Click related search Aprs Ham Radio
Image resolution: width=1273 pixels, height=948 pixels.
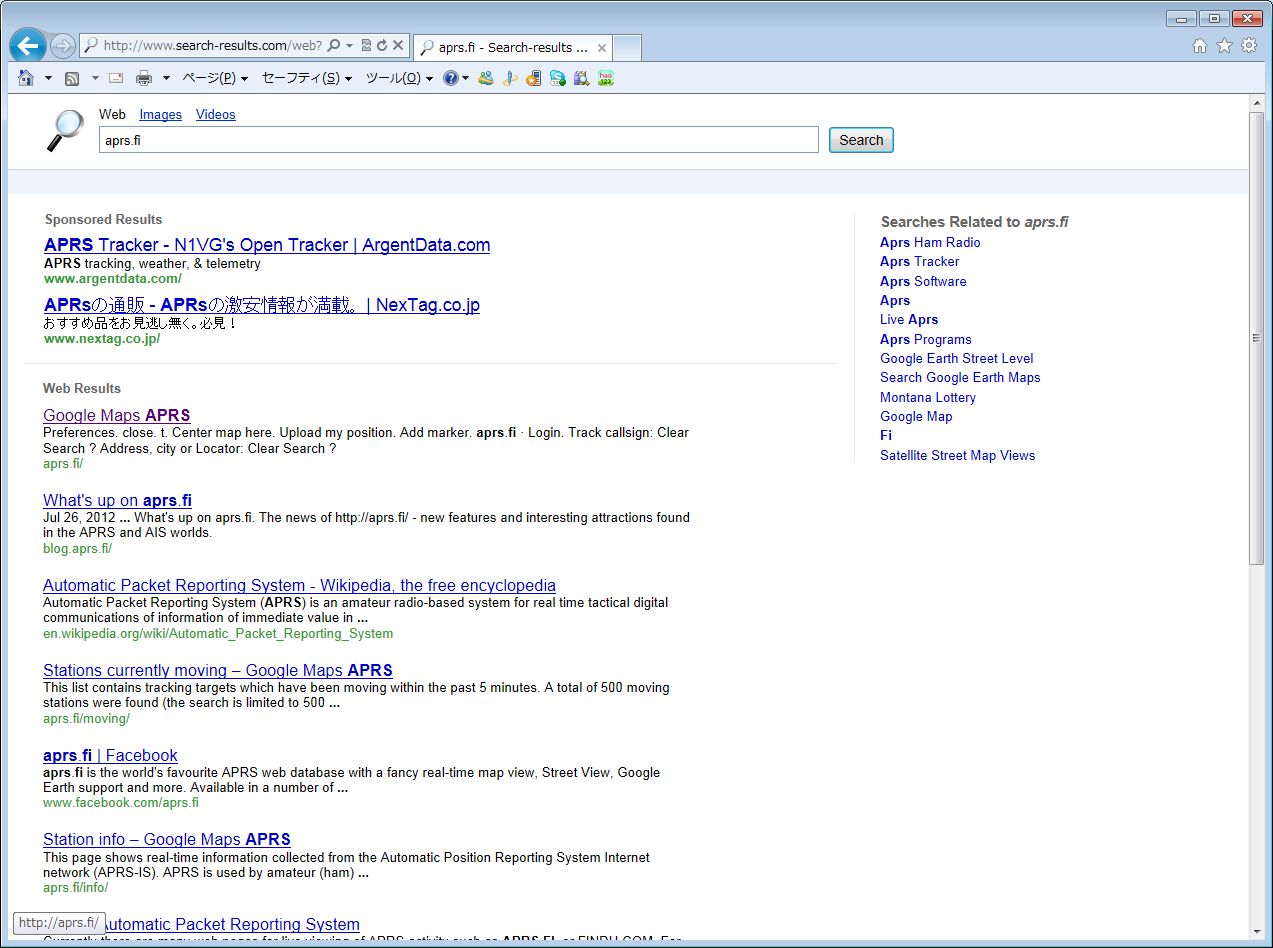point(930,242)
